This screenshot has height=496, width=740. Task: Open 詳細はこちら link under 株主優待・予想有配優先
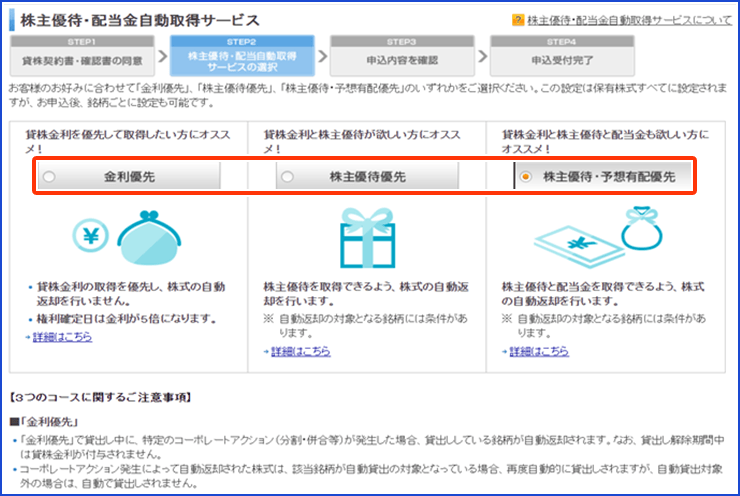click(538, 351)
